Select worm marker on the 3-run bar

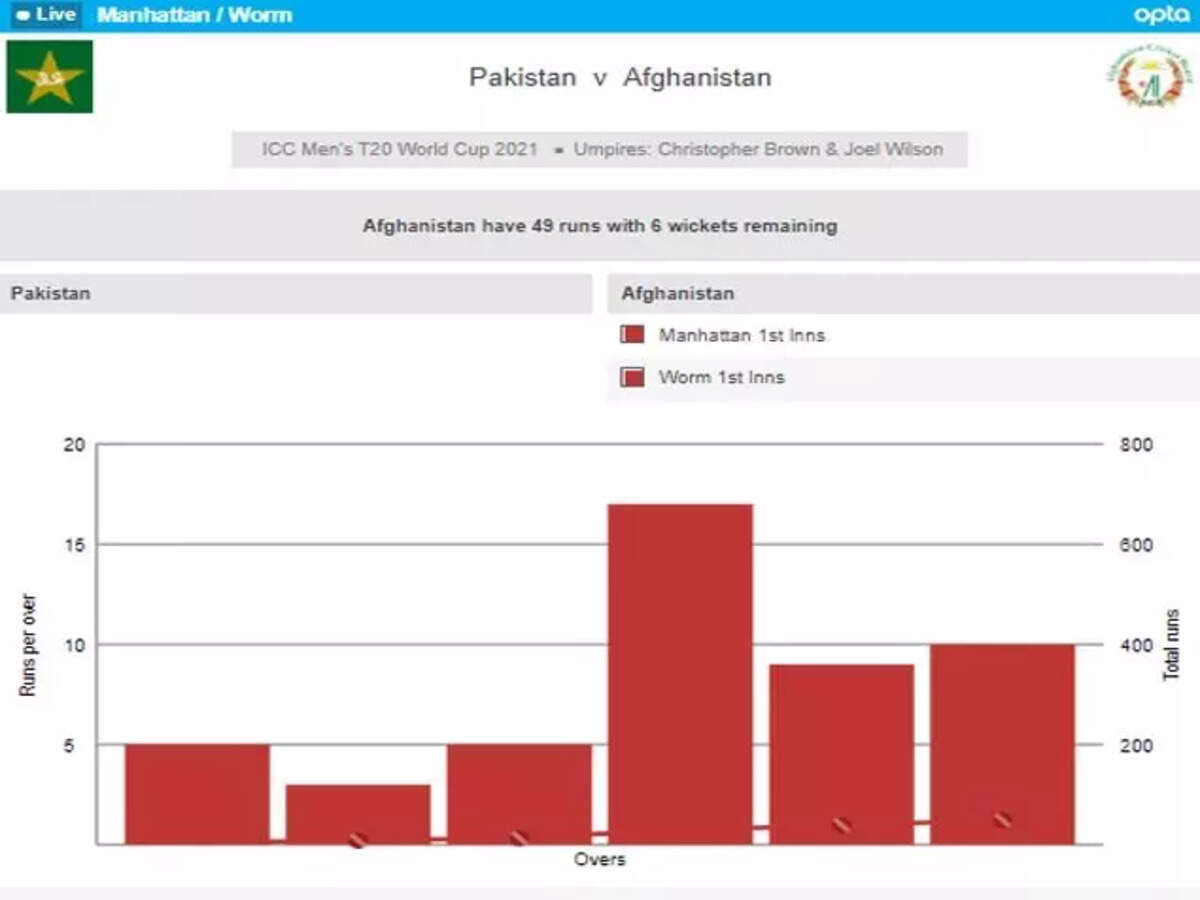point(357,840)
